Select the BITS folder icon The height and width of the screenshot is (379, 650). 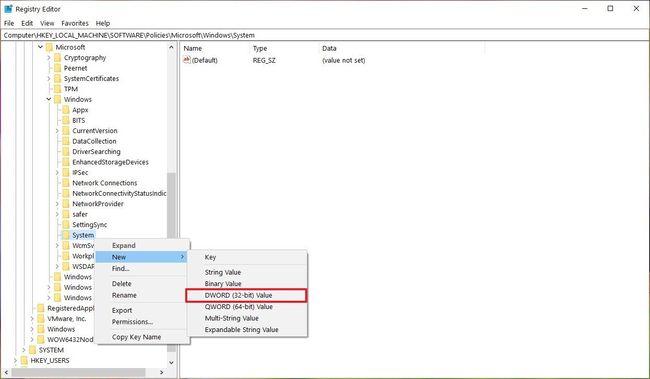[66, 120]
